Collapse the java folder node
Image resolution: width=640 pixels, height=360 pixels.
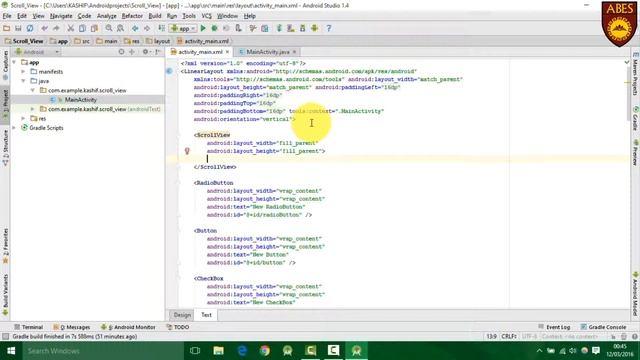coord(23,81)
